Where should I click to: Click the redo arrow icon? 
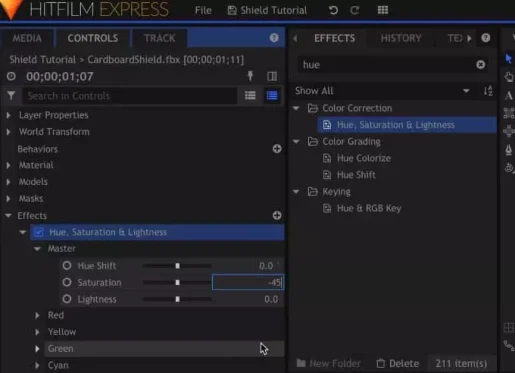pyautogui.click(x=355, y=10)
